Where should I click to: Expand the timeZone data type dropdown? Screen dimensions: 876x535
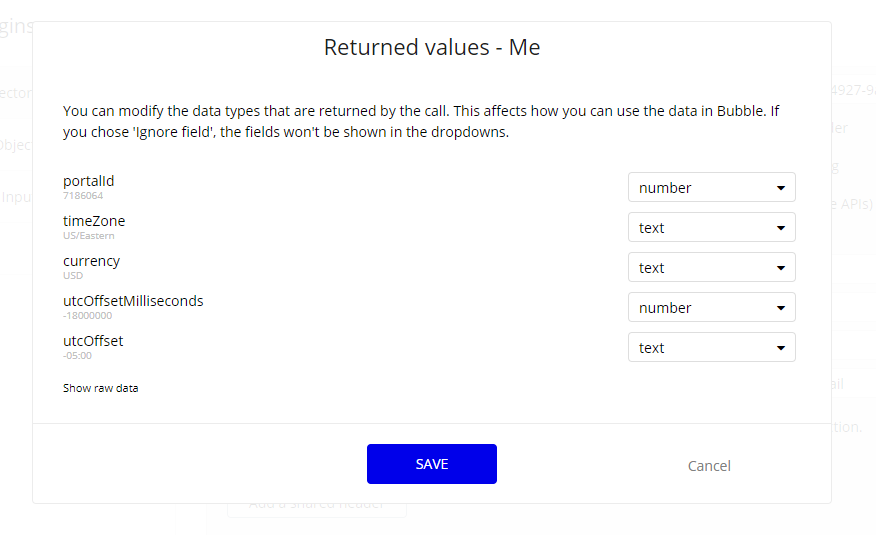[x=711, y=228]
